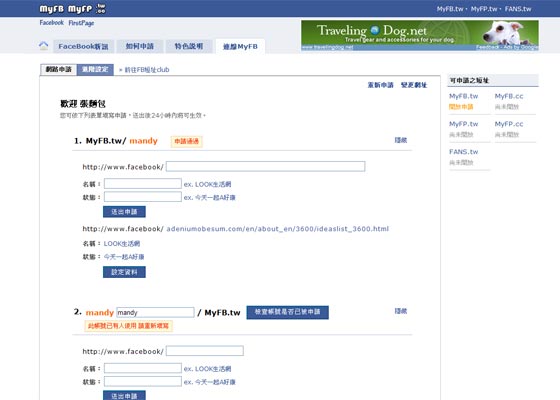The width and height of the screenshot is (560, 400).
Task: Click the 重新申請 link
Action: (x=381, y=85)
